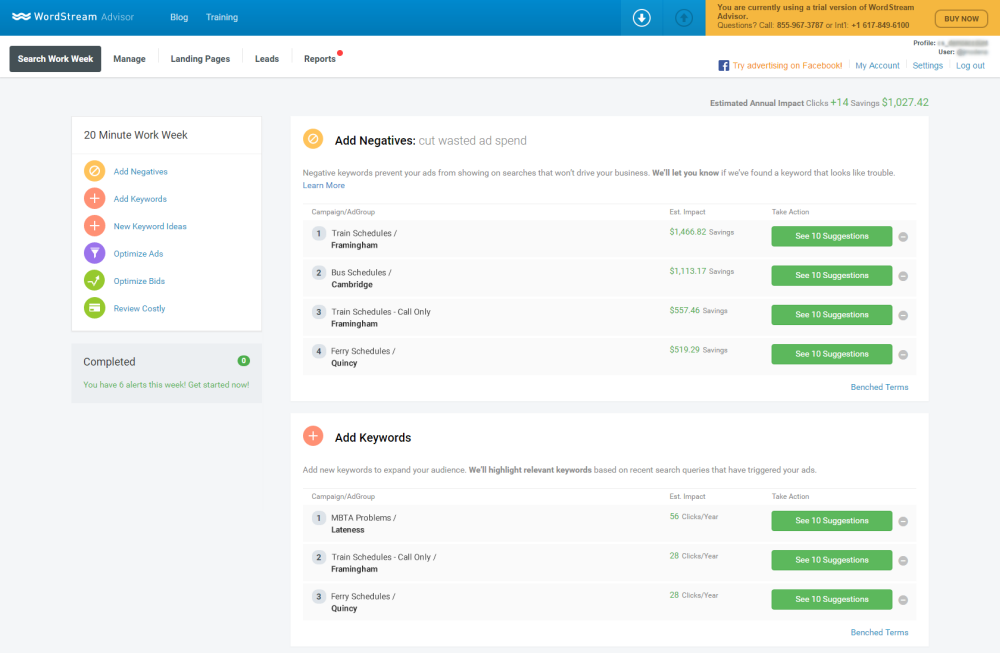1000x653 pixels.
Task: Click the BUY NOW button
Action: [961, 18]
